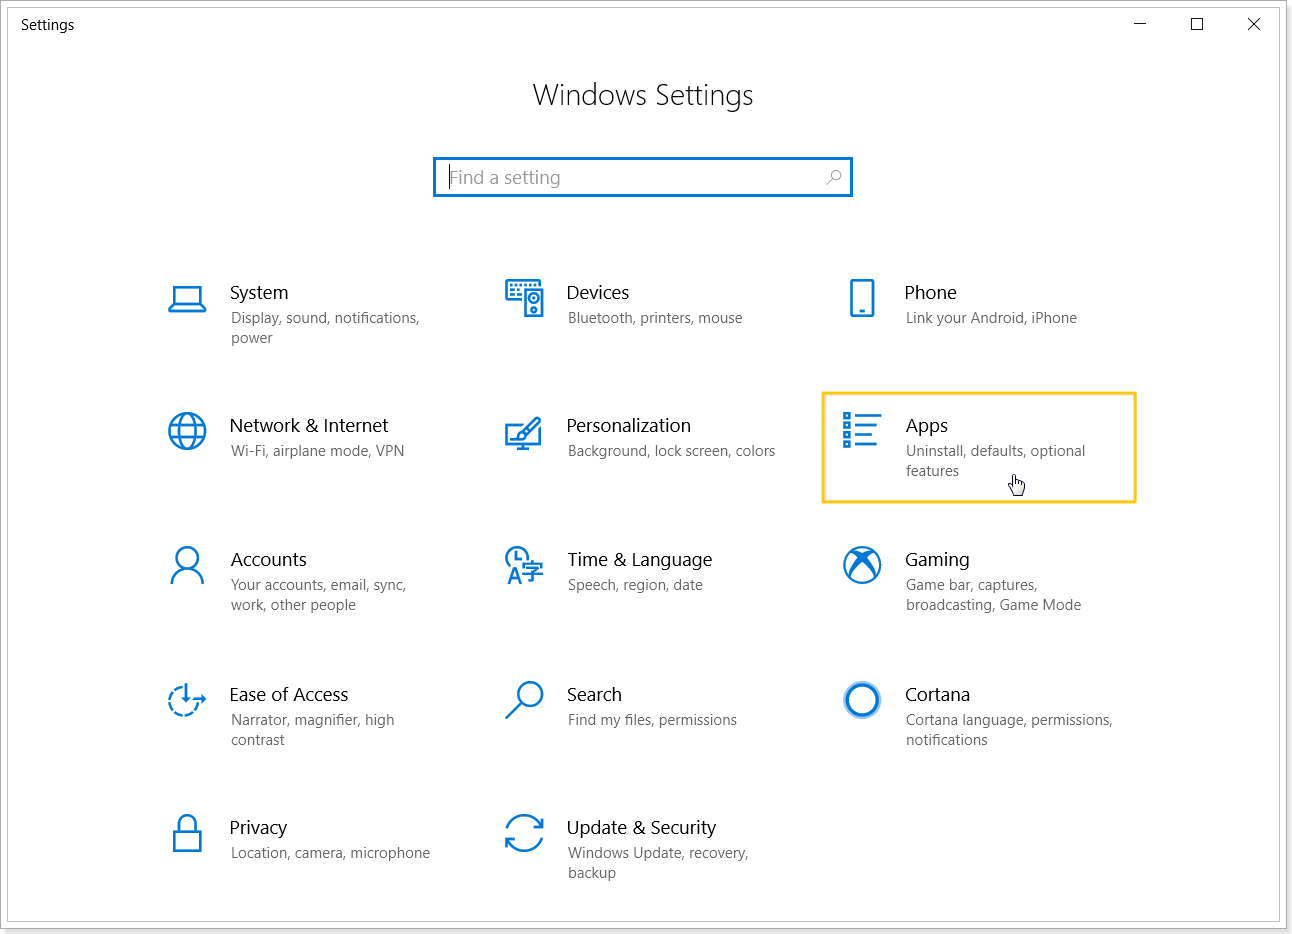
Task: Click 'Find my files, permissions' description
Action: tap(652, 720)
